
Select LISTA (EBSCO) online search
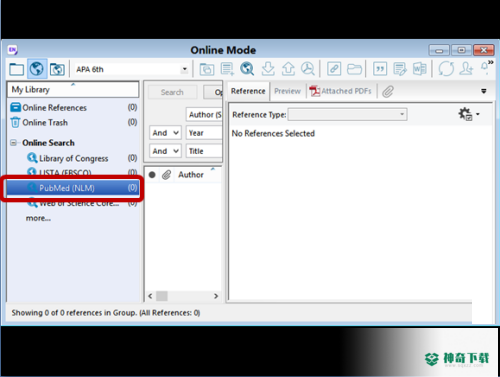[82, 172]
